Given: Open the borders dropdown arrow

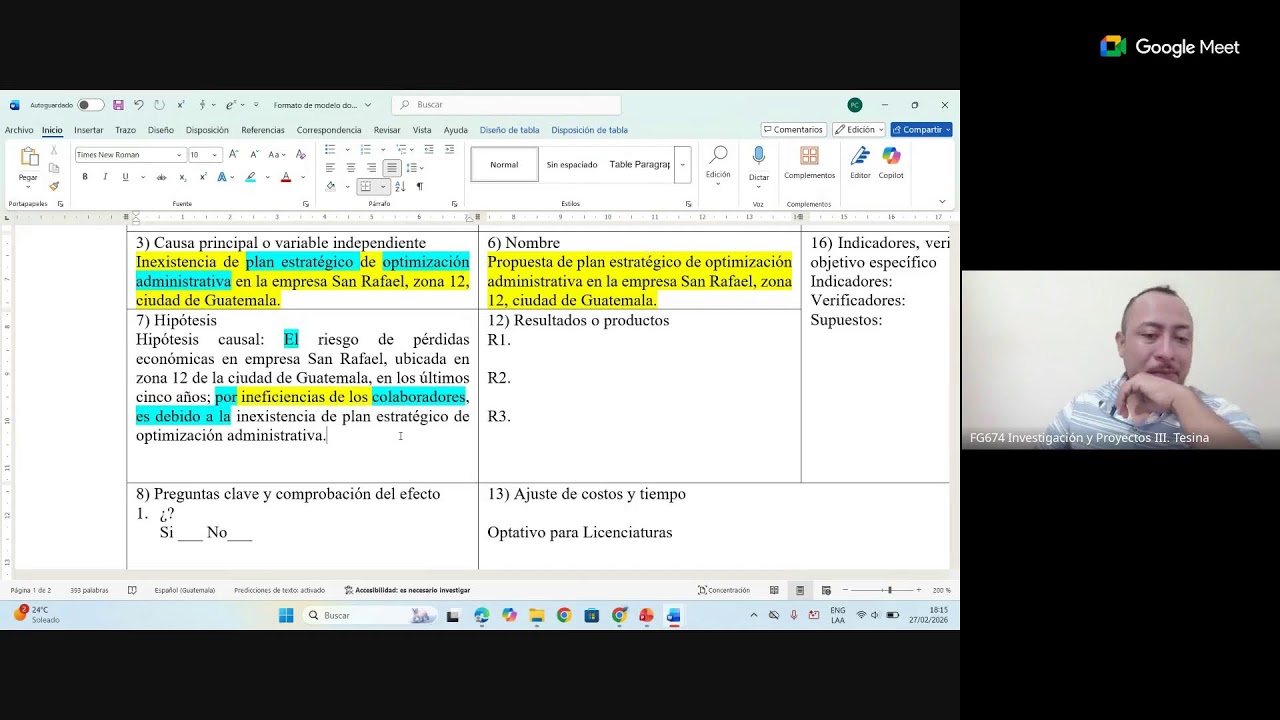Looking at the screenshot, I should point(382,186).
